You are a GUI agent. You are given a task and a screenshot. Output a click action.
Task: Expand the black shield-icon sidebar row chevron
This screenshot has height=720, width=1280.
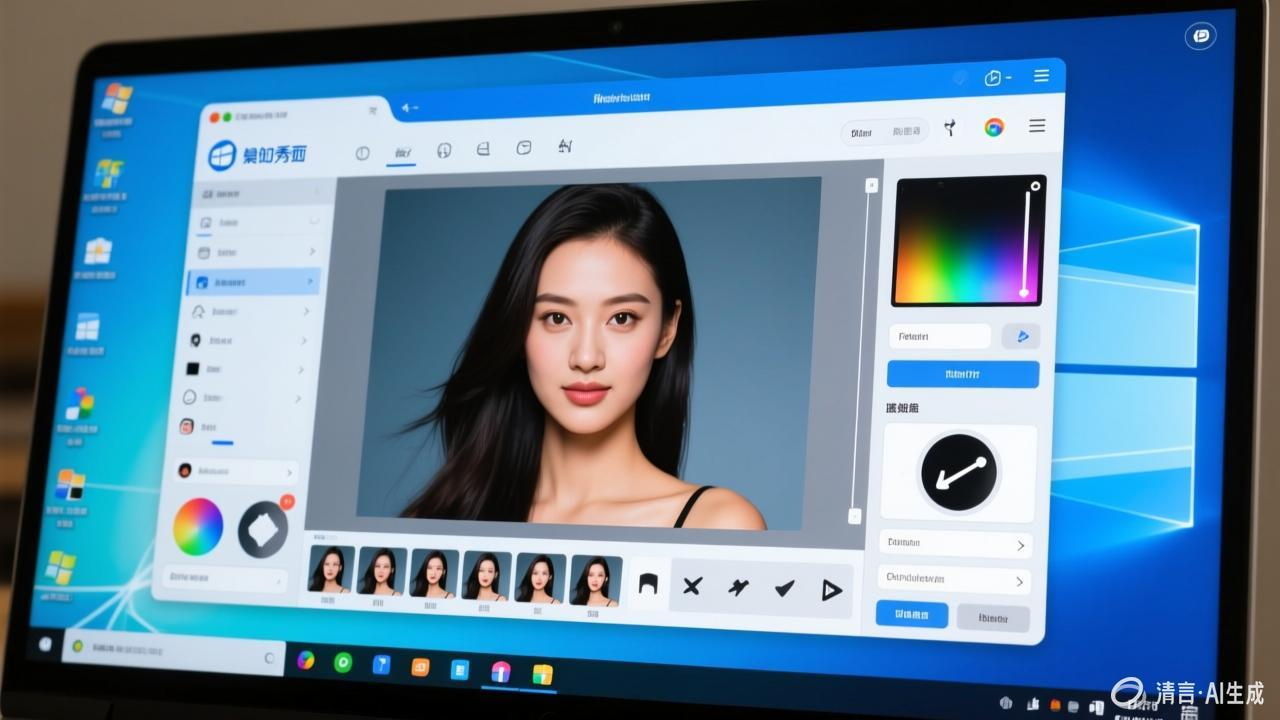[x=303, y=341]
